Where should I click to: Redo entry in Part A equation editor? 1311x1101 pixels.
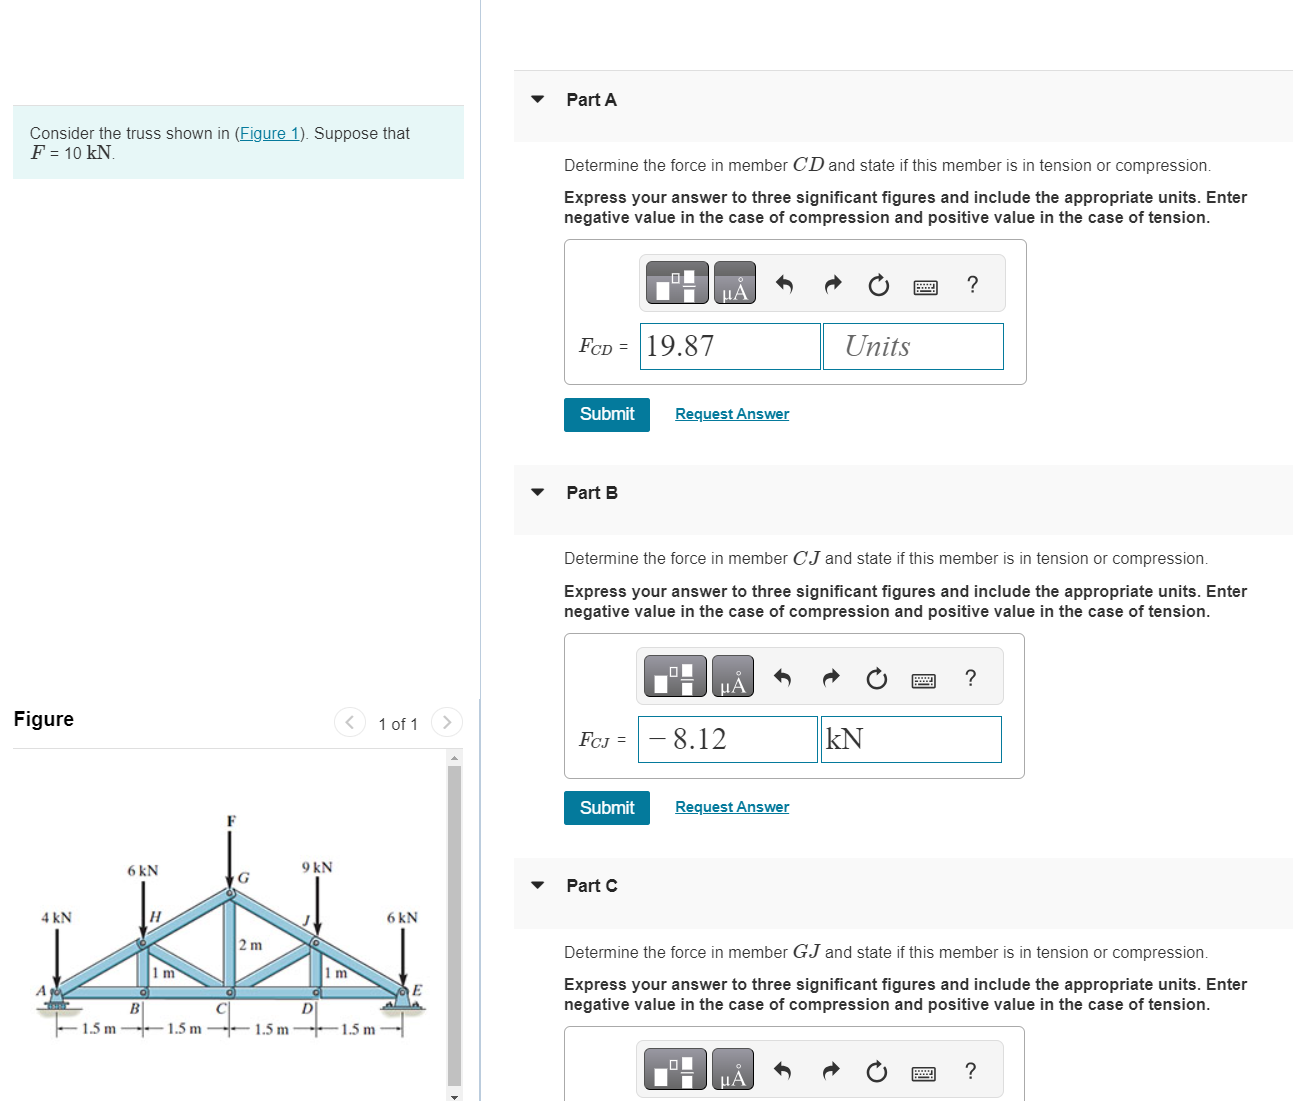tap(832, 284)
